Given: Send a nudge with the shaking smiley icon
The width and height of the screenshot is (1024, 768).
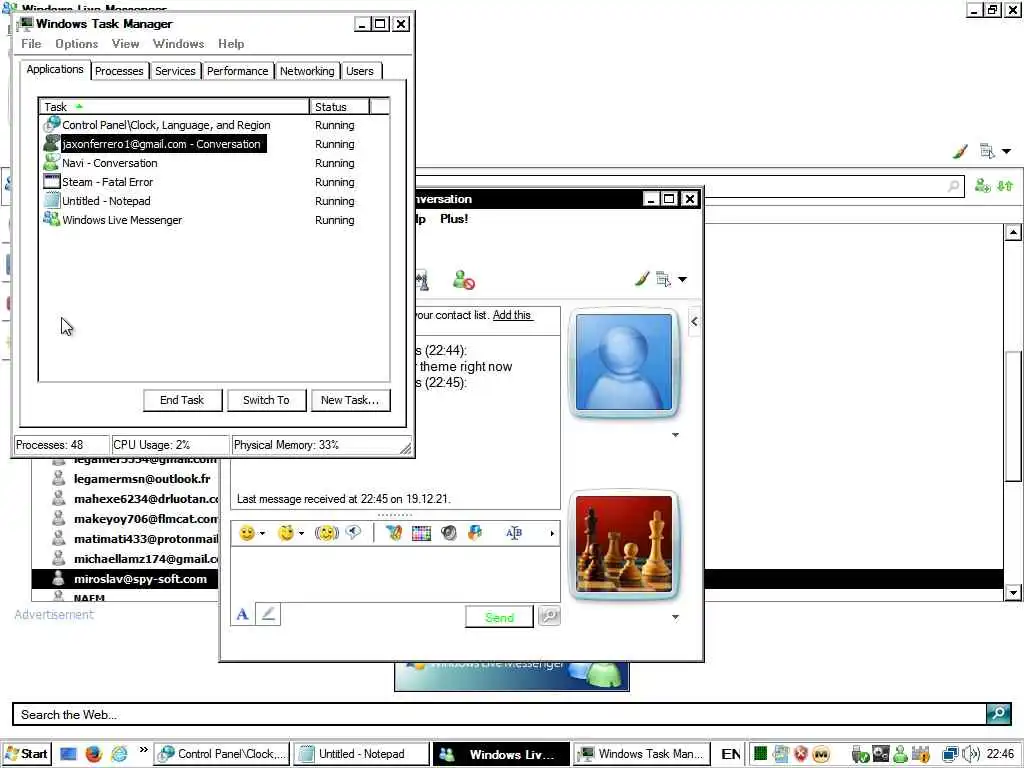Looking at the screenshot, I should pos(327,533).
